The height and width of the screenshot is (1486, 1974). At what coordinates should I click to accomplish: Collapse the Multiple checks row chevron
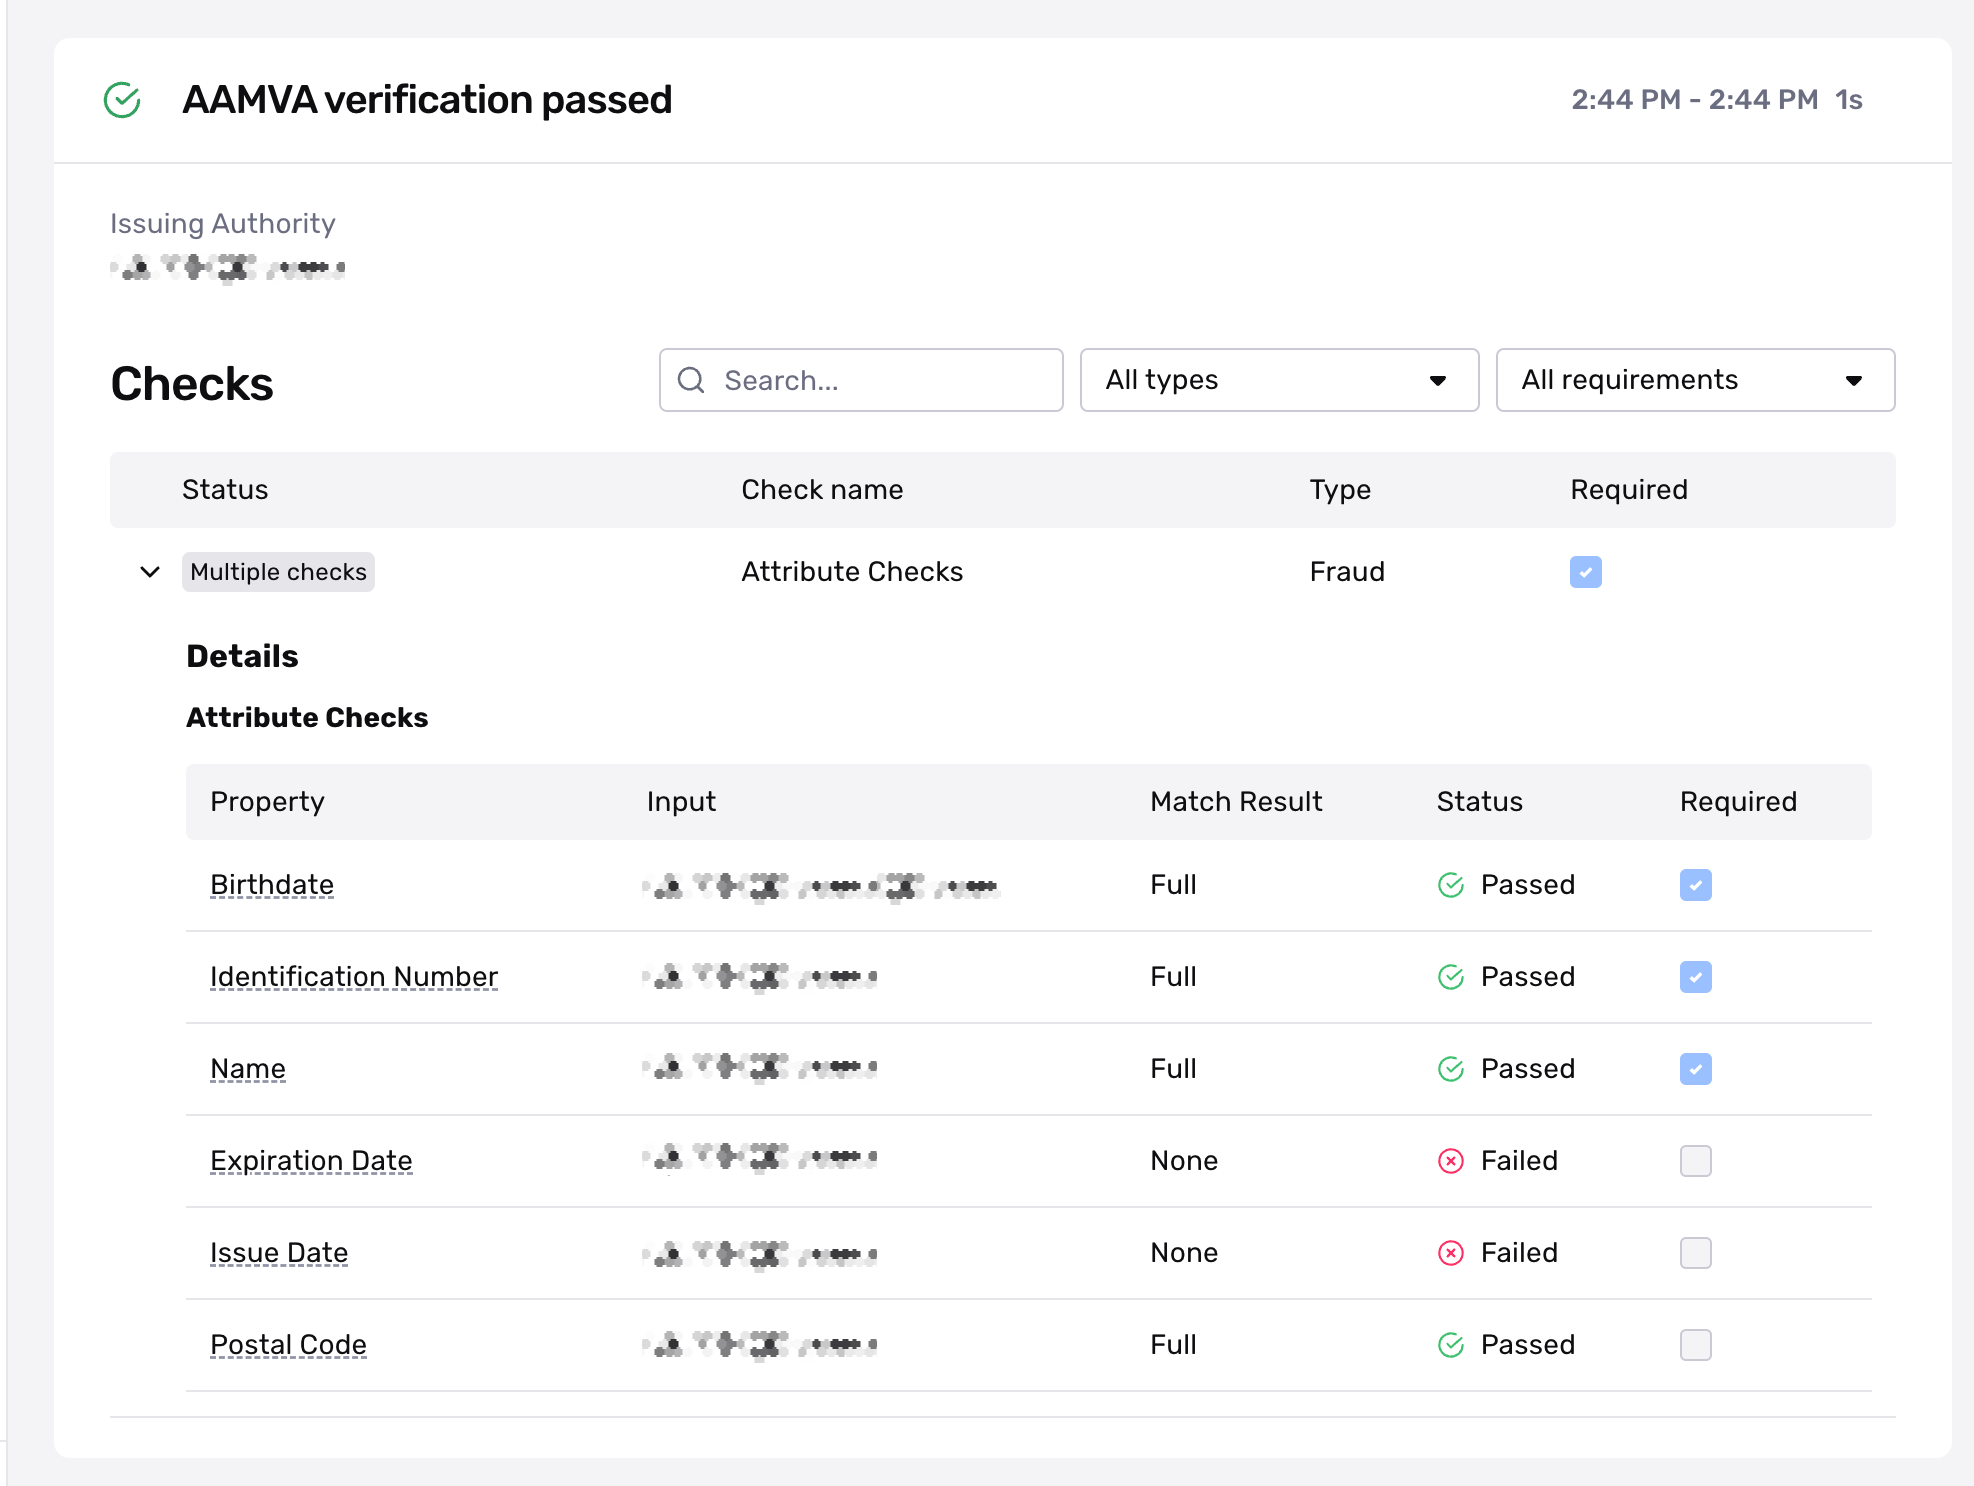coord(150,572)
